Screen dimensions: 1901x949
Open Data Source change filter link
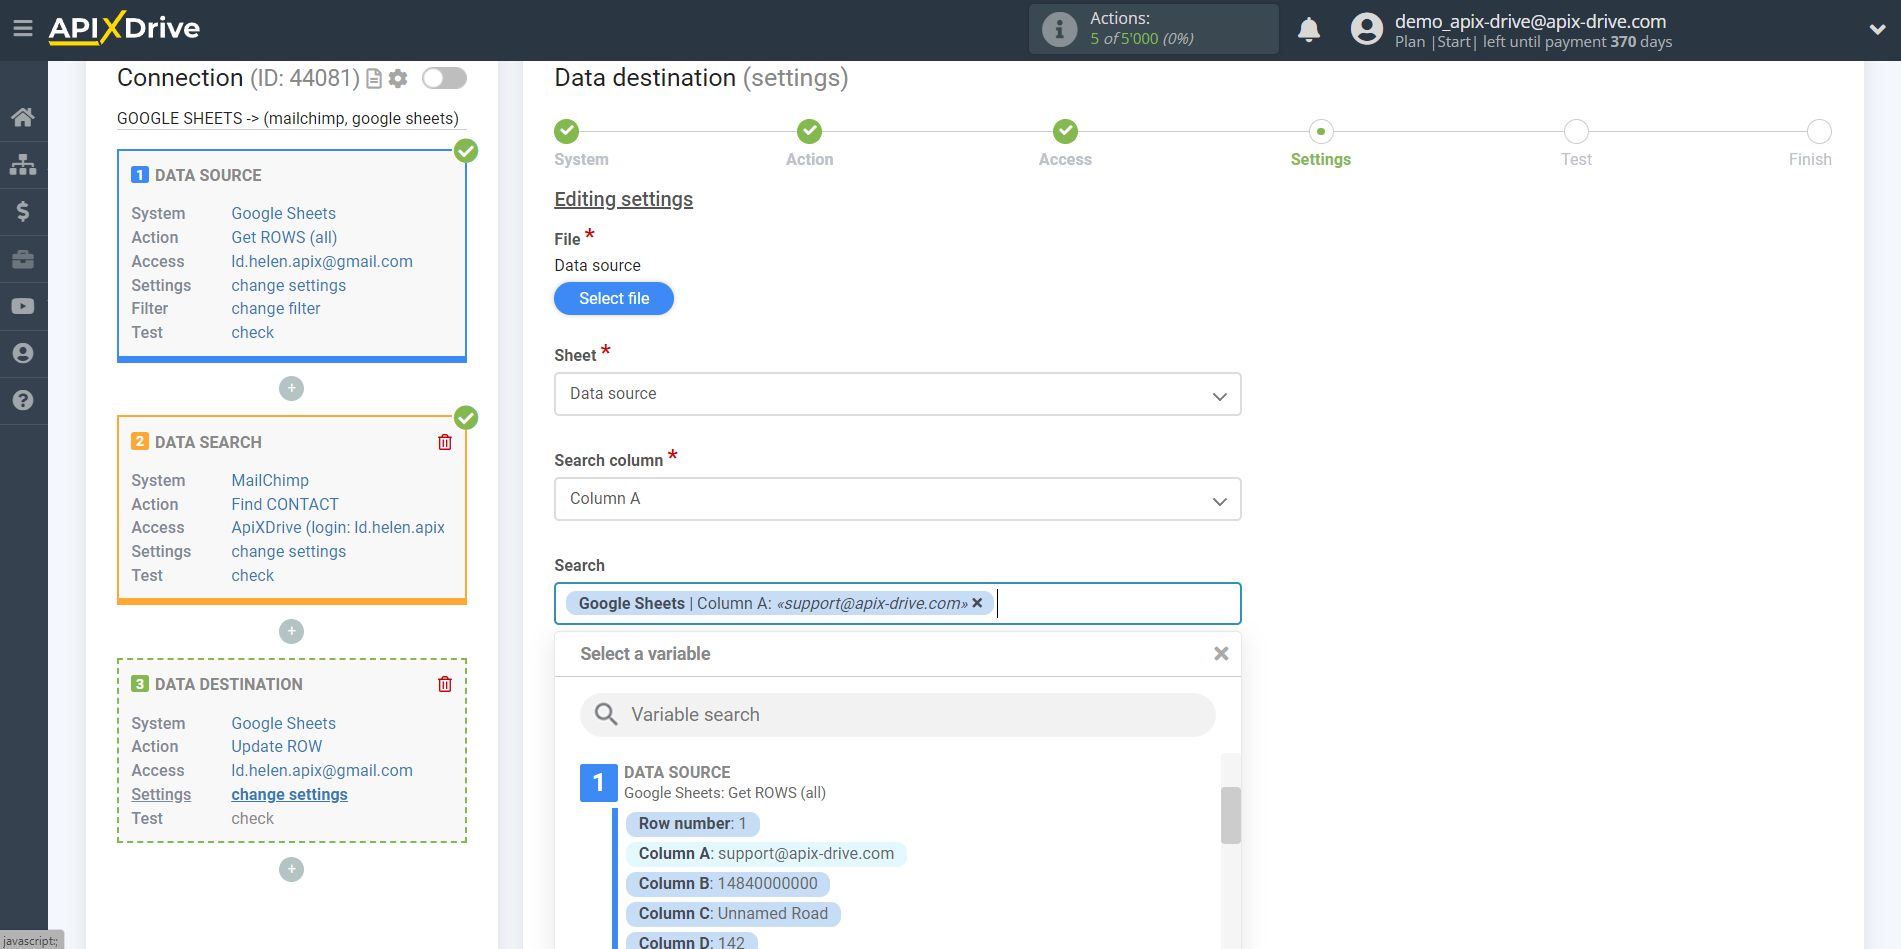[276, 308]
